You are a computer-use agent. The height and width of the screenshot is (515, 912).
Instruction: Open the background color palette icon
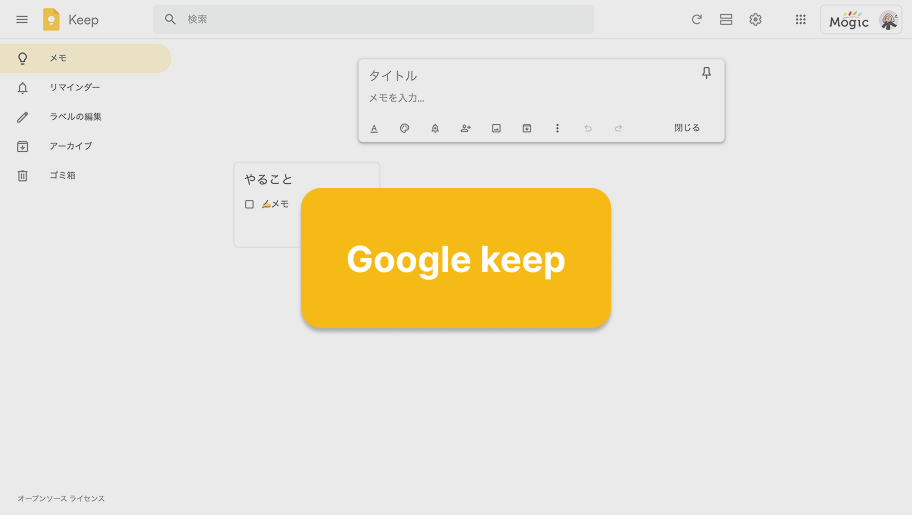(x=404, y=128)
